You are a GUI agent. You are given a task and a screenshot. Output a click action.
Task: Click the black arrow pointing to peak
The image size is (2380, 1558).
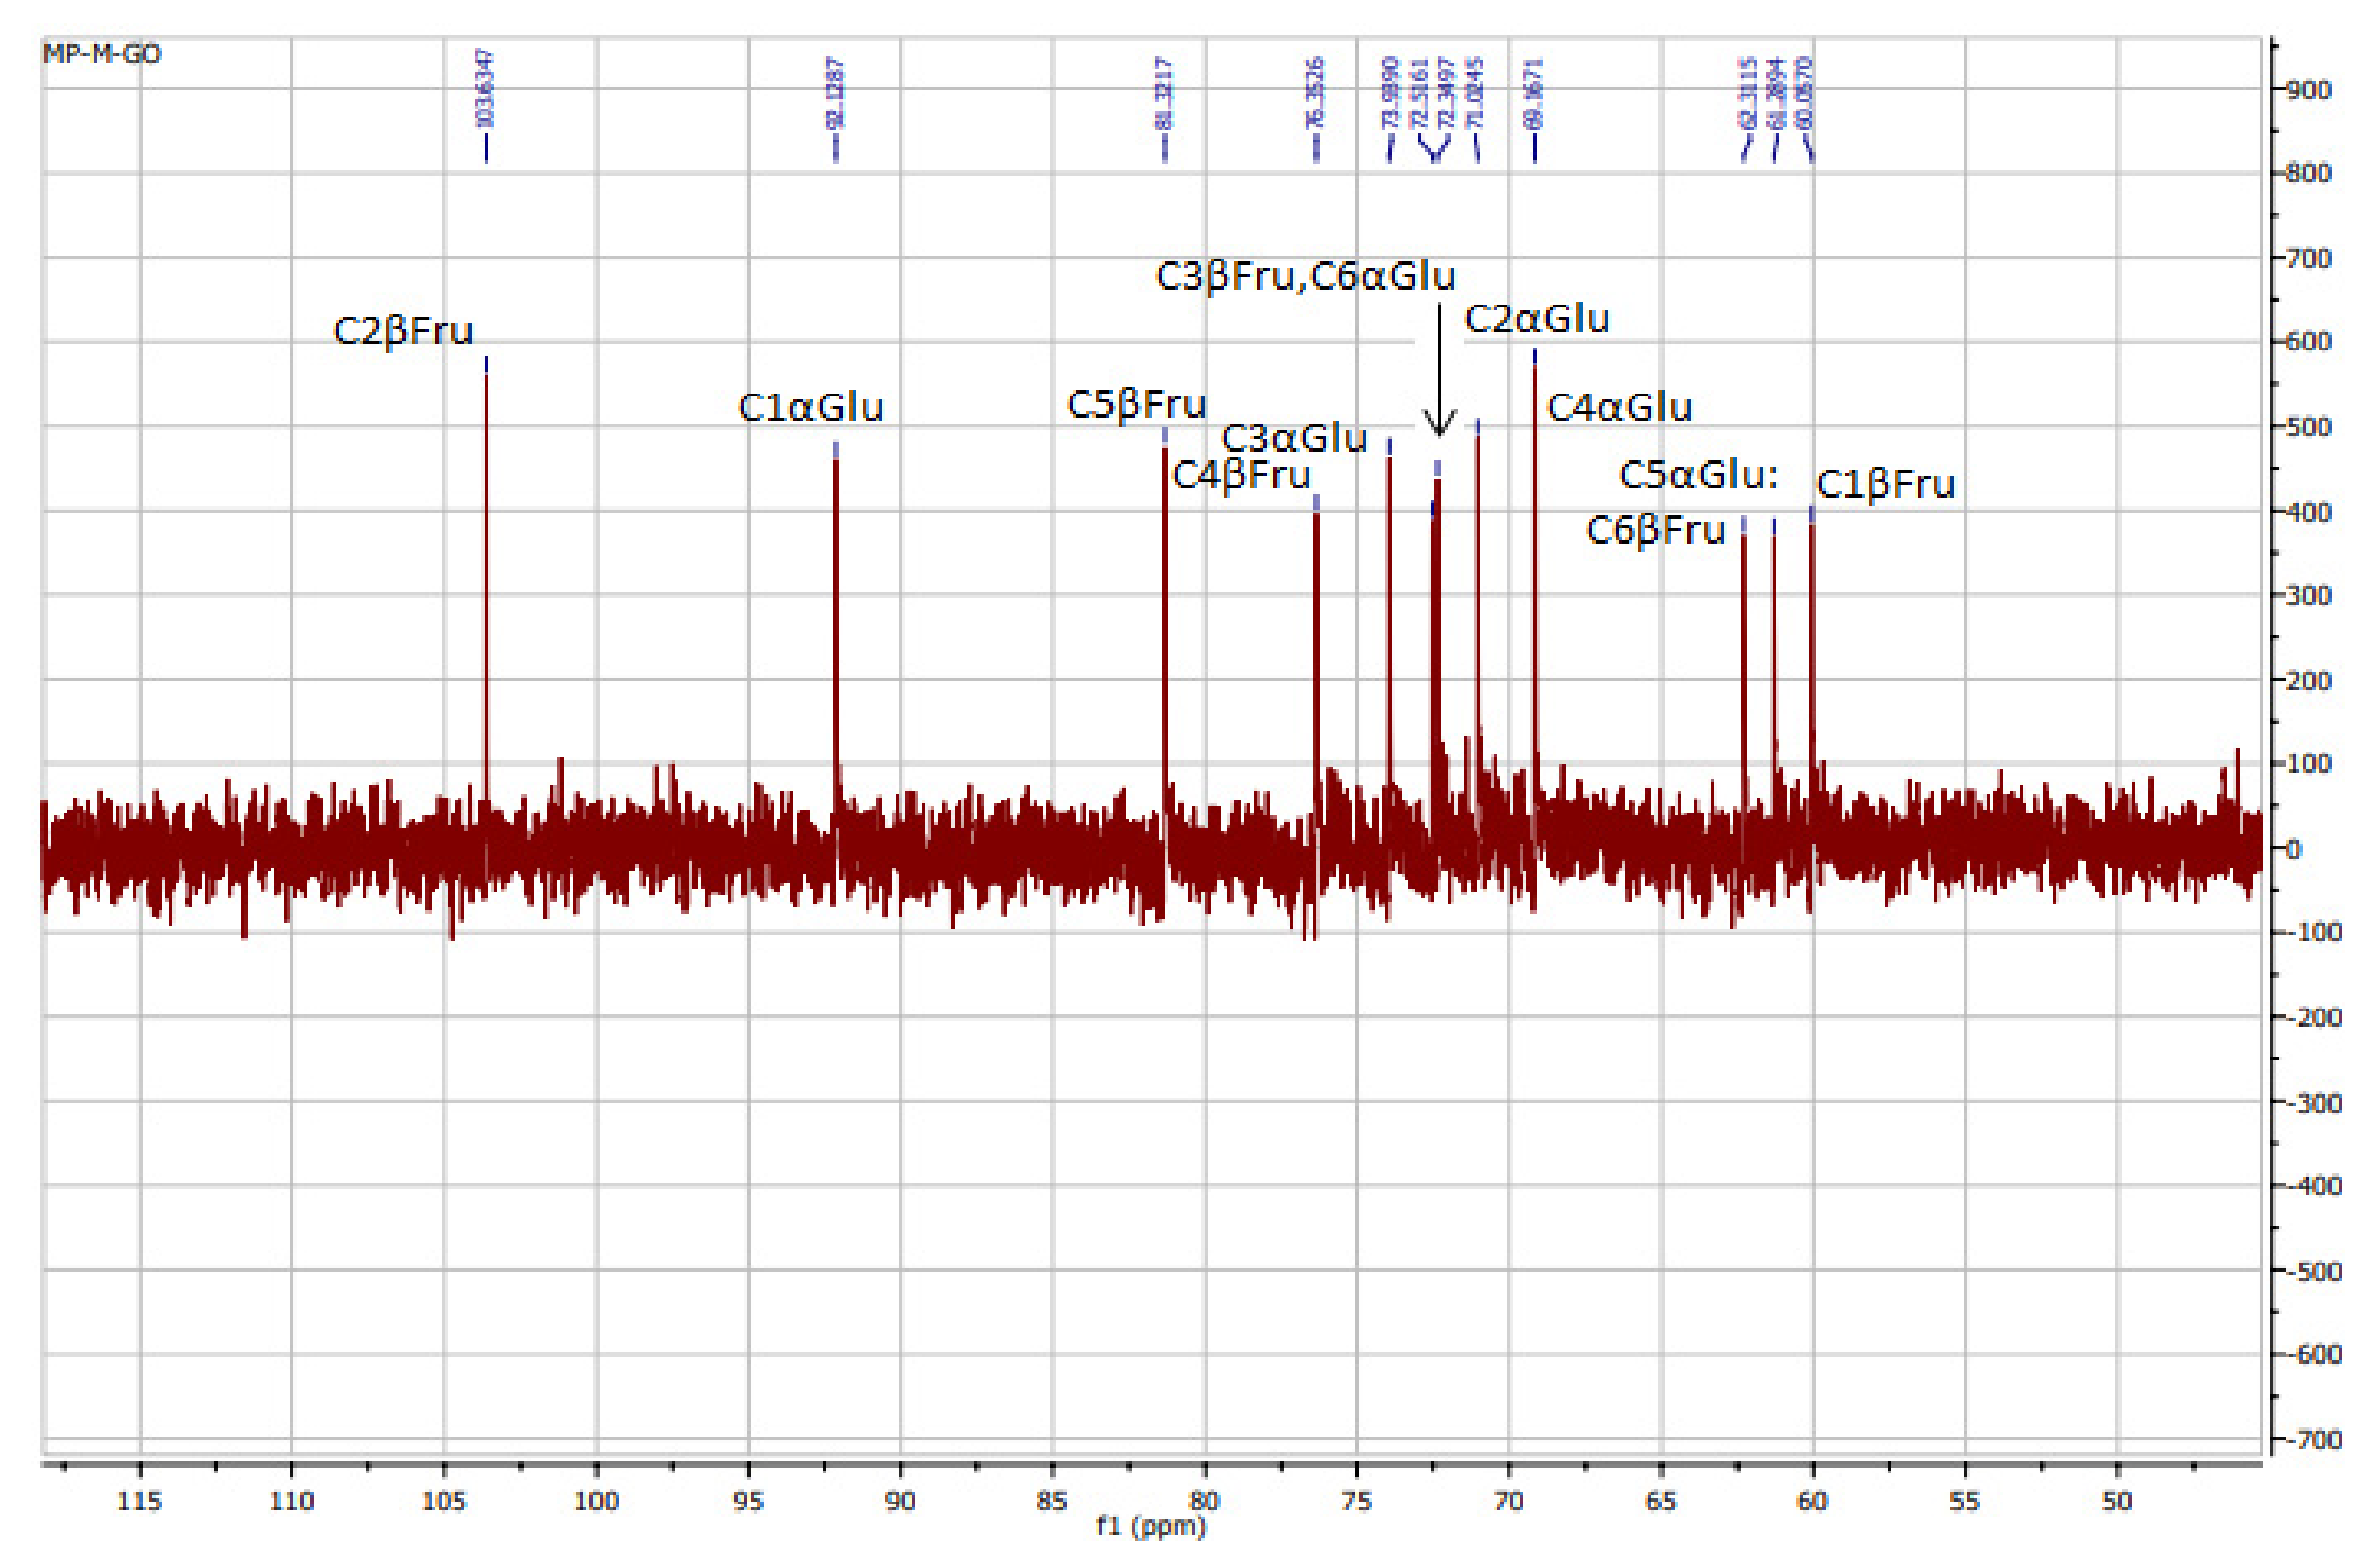click(x=1438, y=370)
